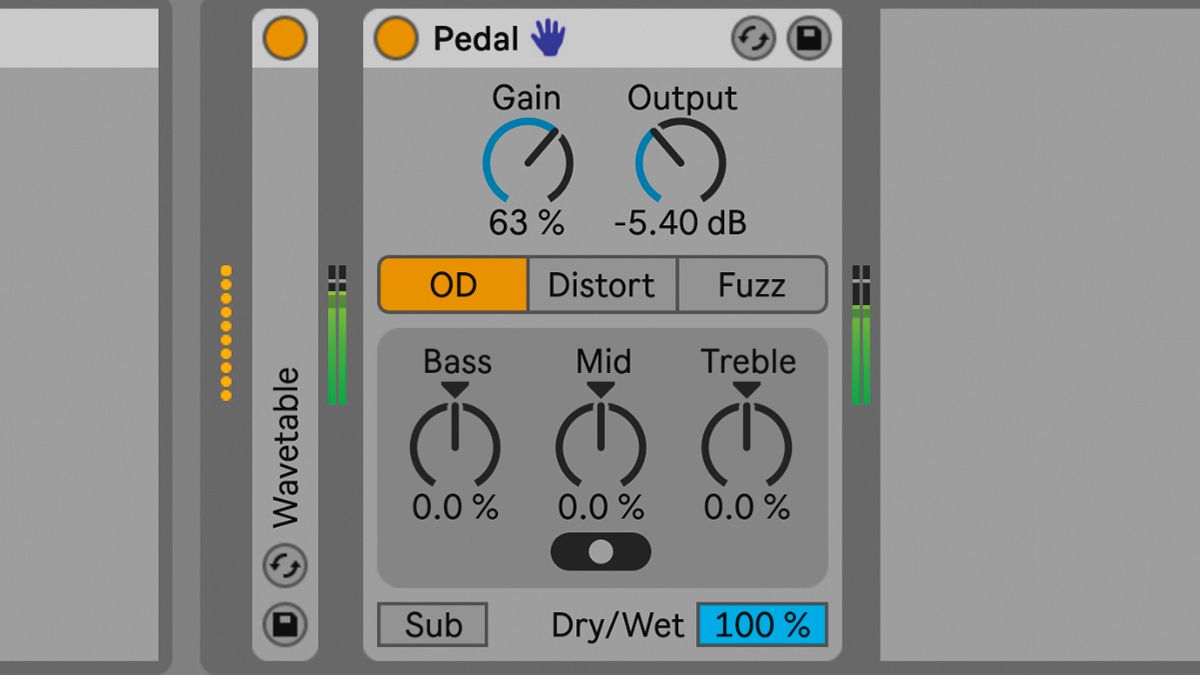Click the Pedal title label
Image resolution: width=1200 pixels, height=675 pixels.
479,38
